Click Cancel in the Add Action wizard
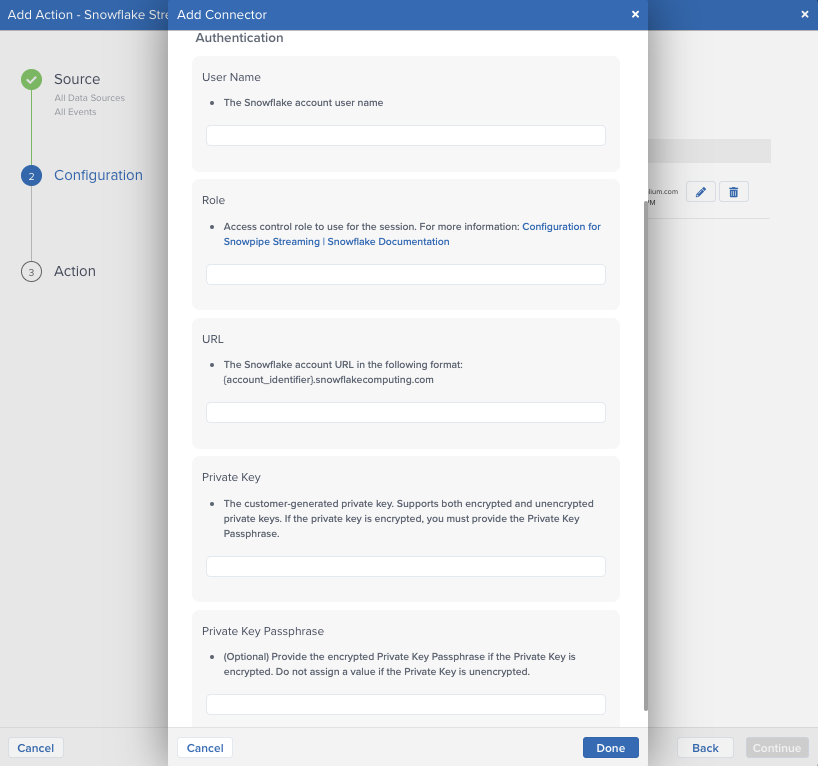 pyautogui.click(x=36, y=748)
